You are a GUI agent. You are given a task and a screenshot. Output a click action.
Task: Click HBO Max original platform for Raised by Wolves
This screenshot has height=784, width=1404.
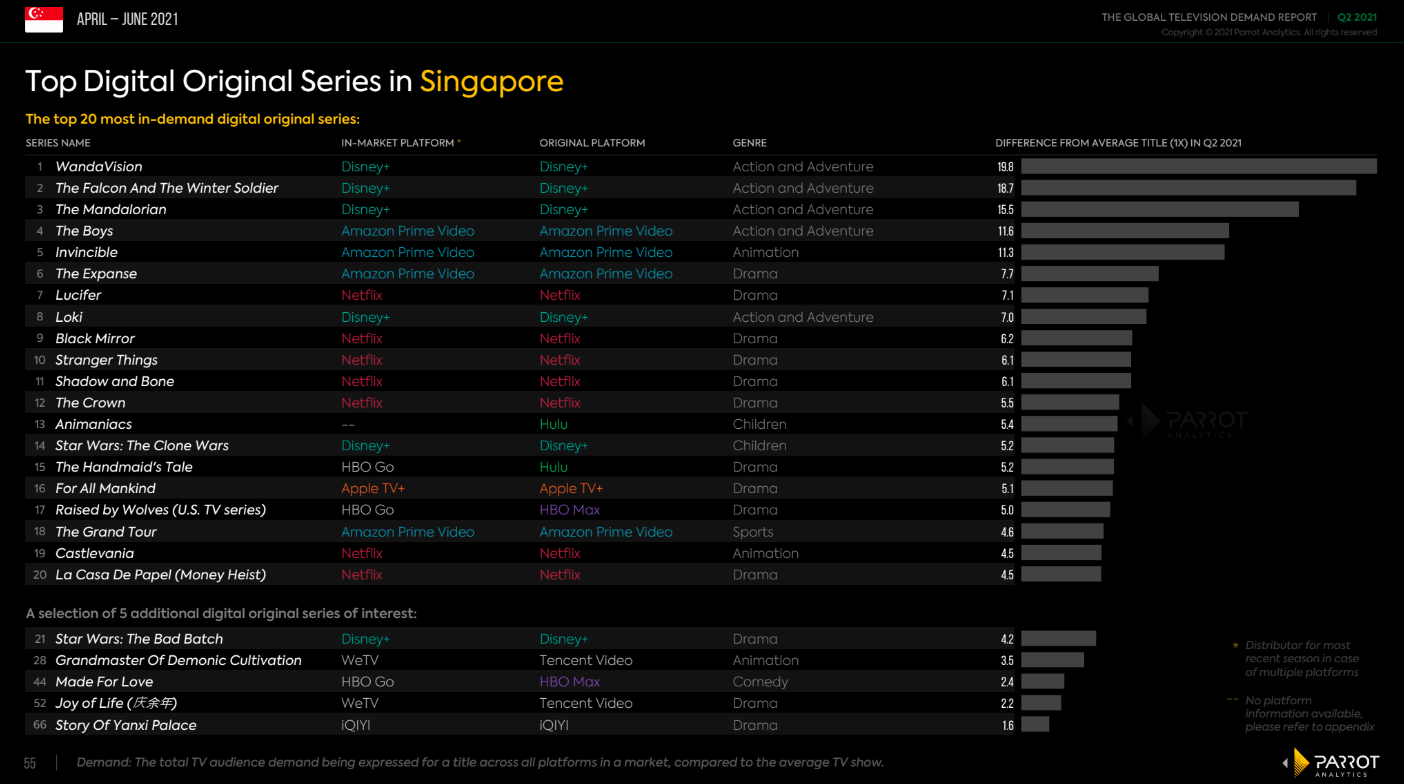[x=569, y=510]
